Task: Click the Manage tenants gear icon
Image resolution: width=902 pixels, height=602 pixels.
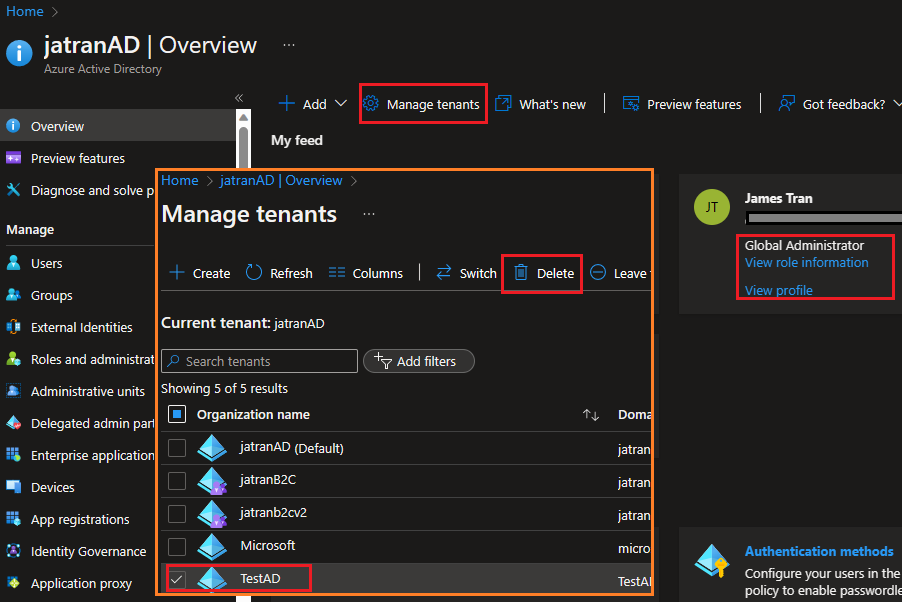Action: click(371, 104)
